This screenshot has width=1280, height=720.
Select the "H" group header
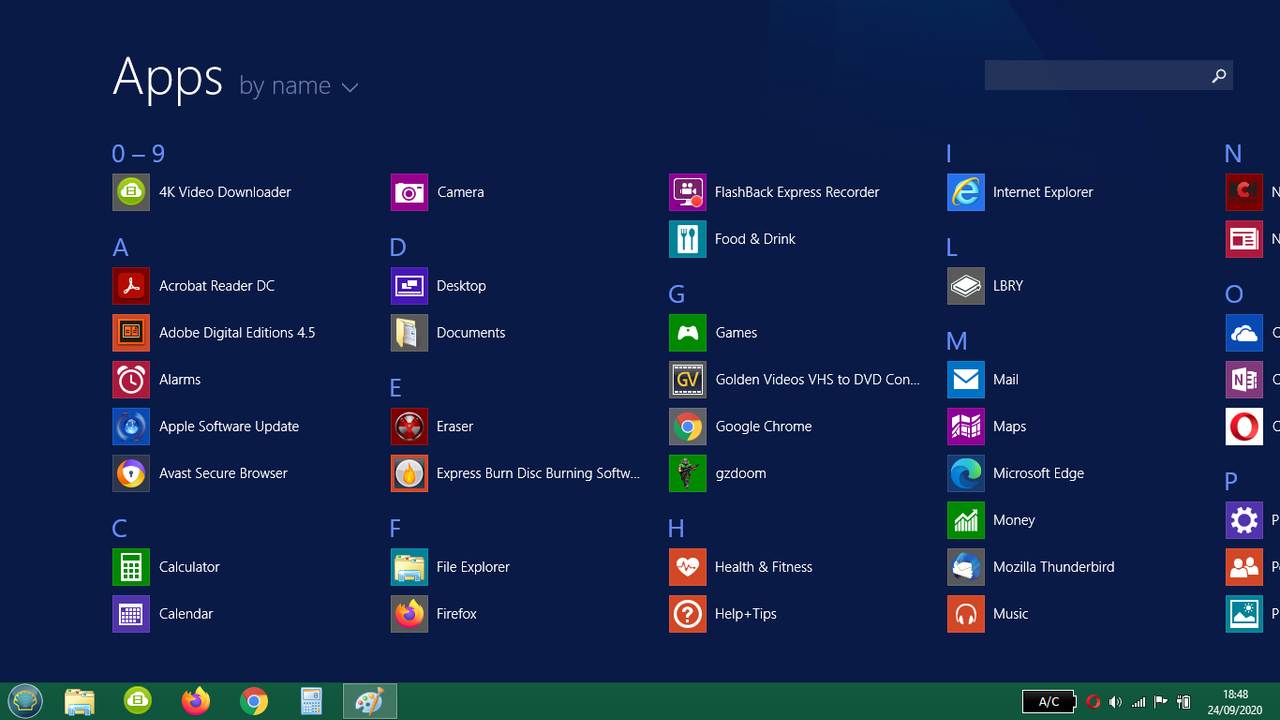(x=676, y=529)
